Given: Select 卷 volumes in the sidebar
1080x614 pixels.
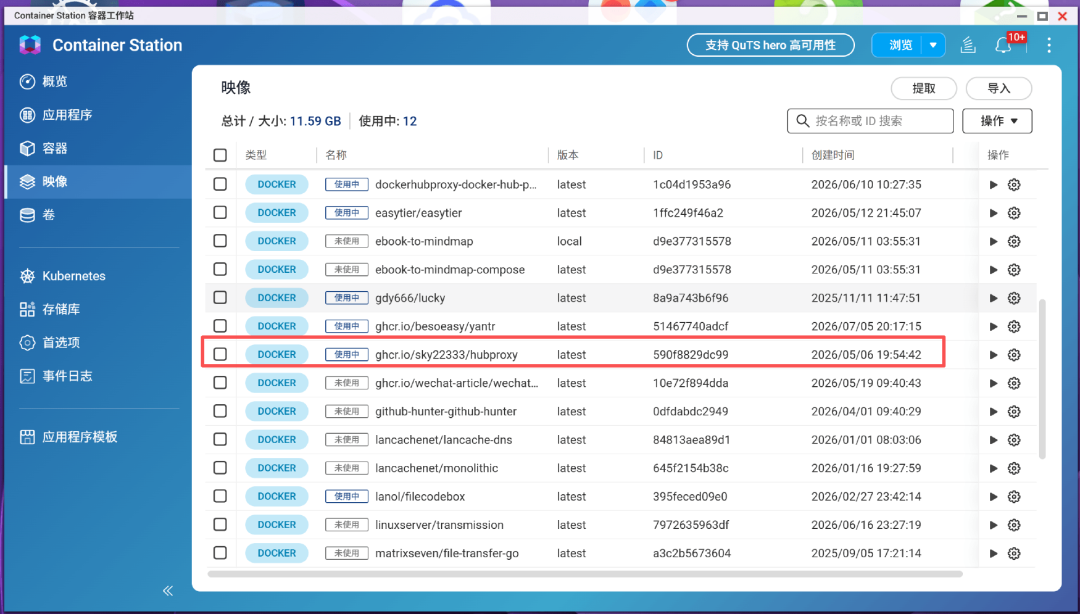Looking at the screenshot, I should pos(97,215).
